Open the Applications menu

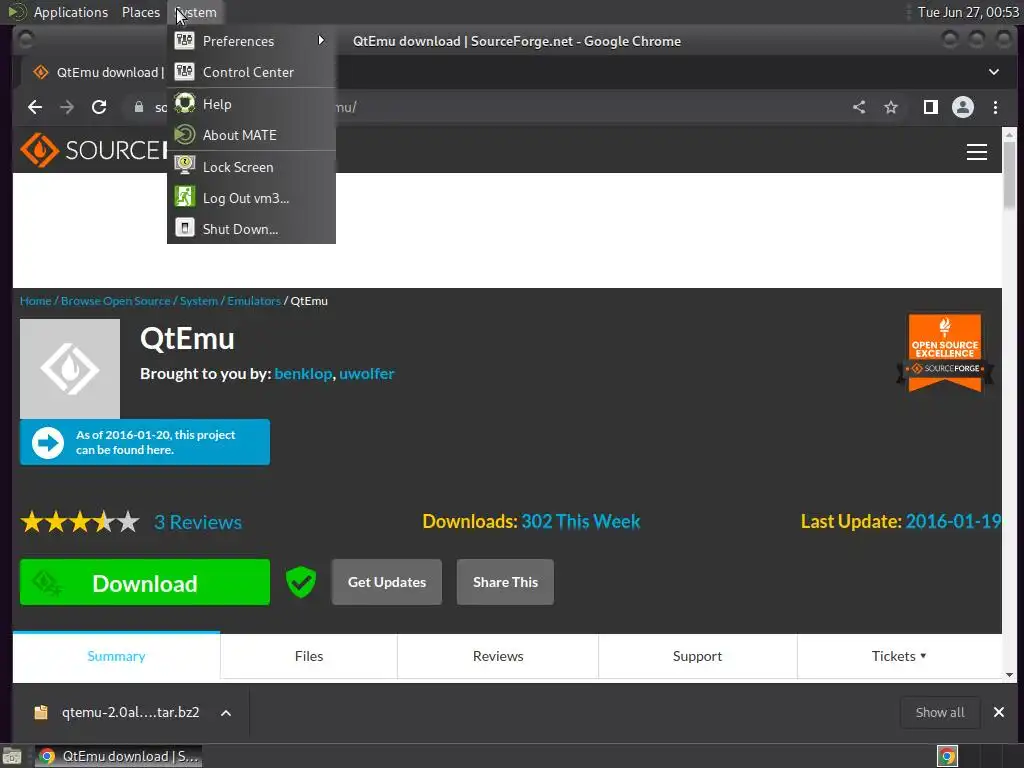pyautogui.click(x=71, y=12)
